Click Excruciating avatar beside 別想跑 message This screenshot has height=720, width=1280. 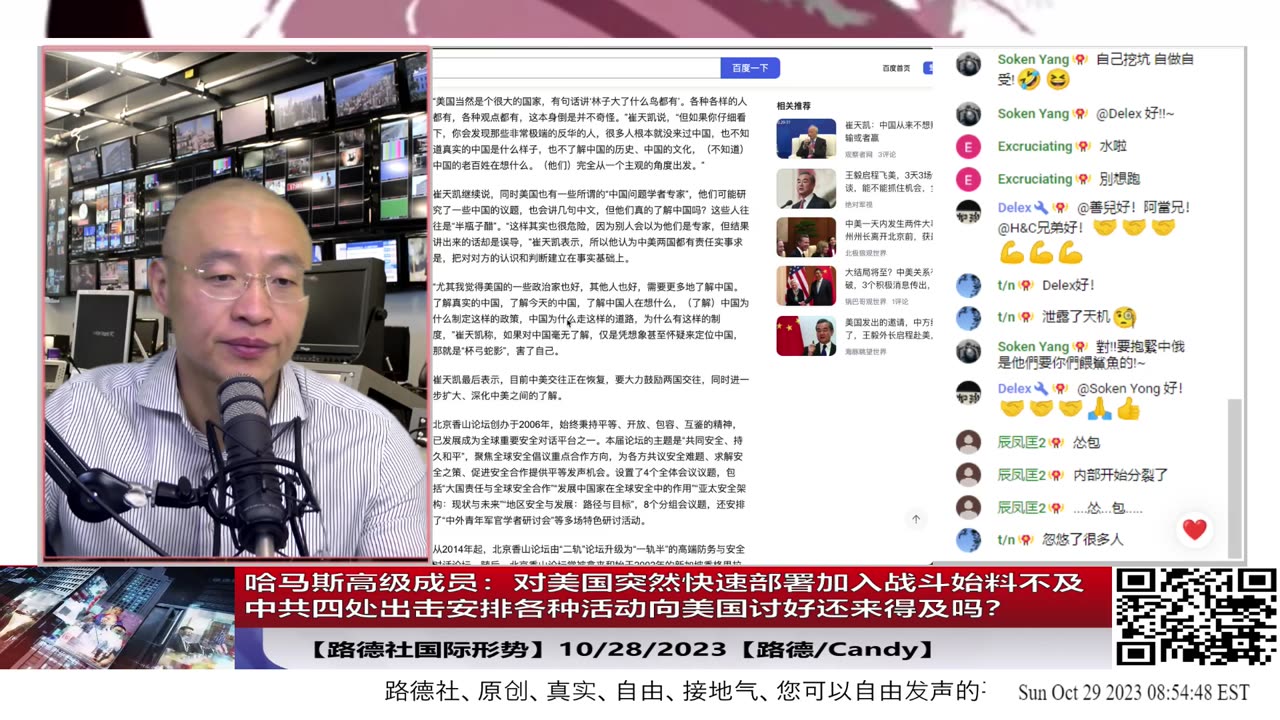pyautogui.click(x=968, y=180)
